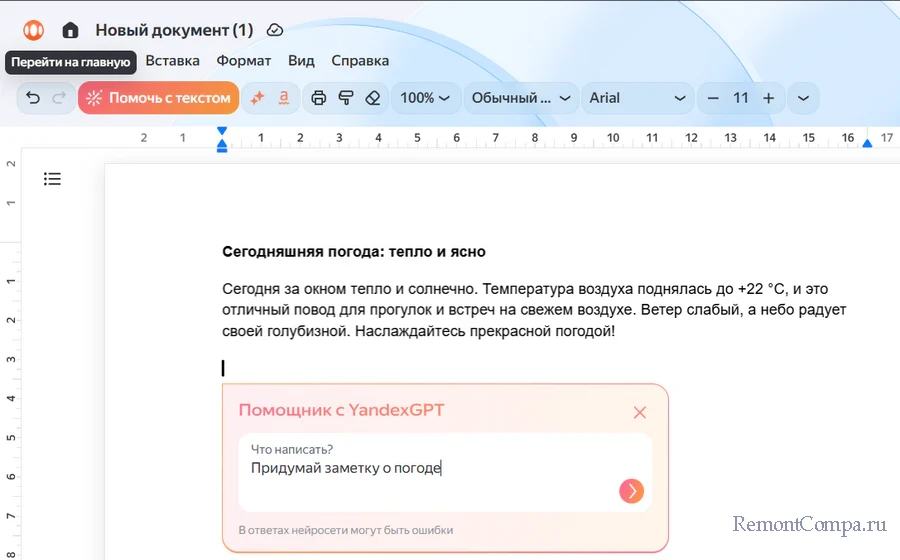Open the Arial font dropdown
This screenshot has width=900, height=560.
(x=637, y=98)
